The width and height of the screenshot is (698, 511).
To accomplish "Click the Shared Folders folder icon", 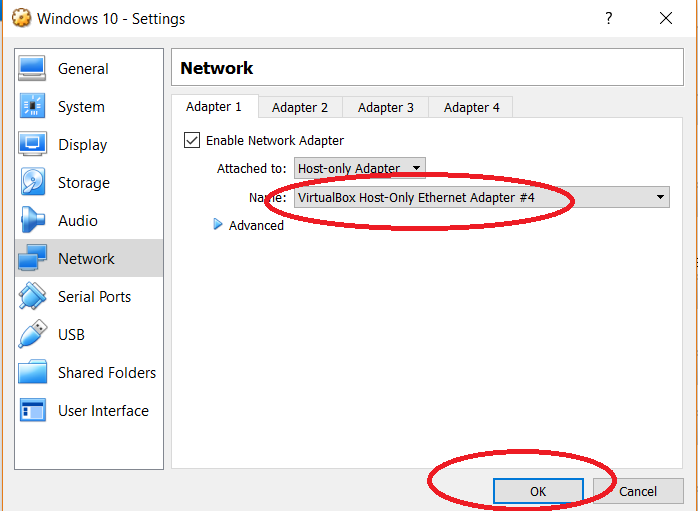I will click(x=32, y=372).
